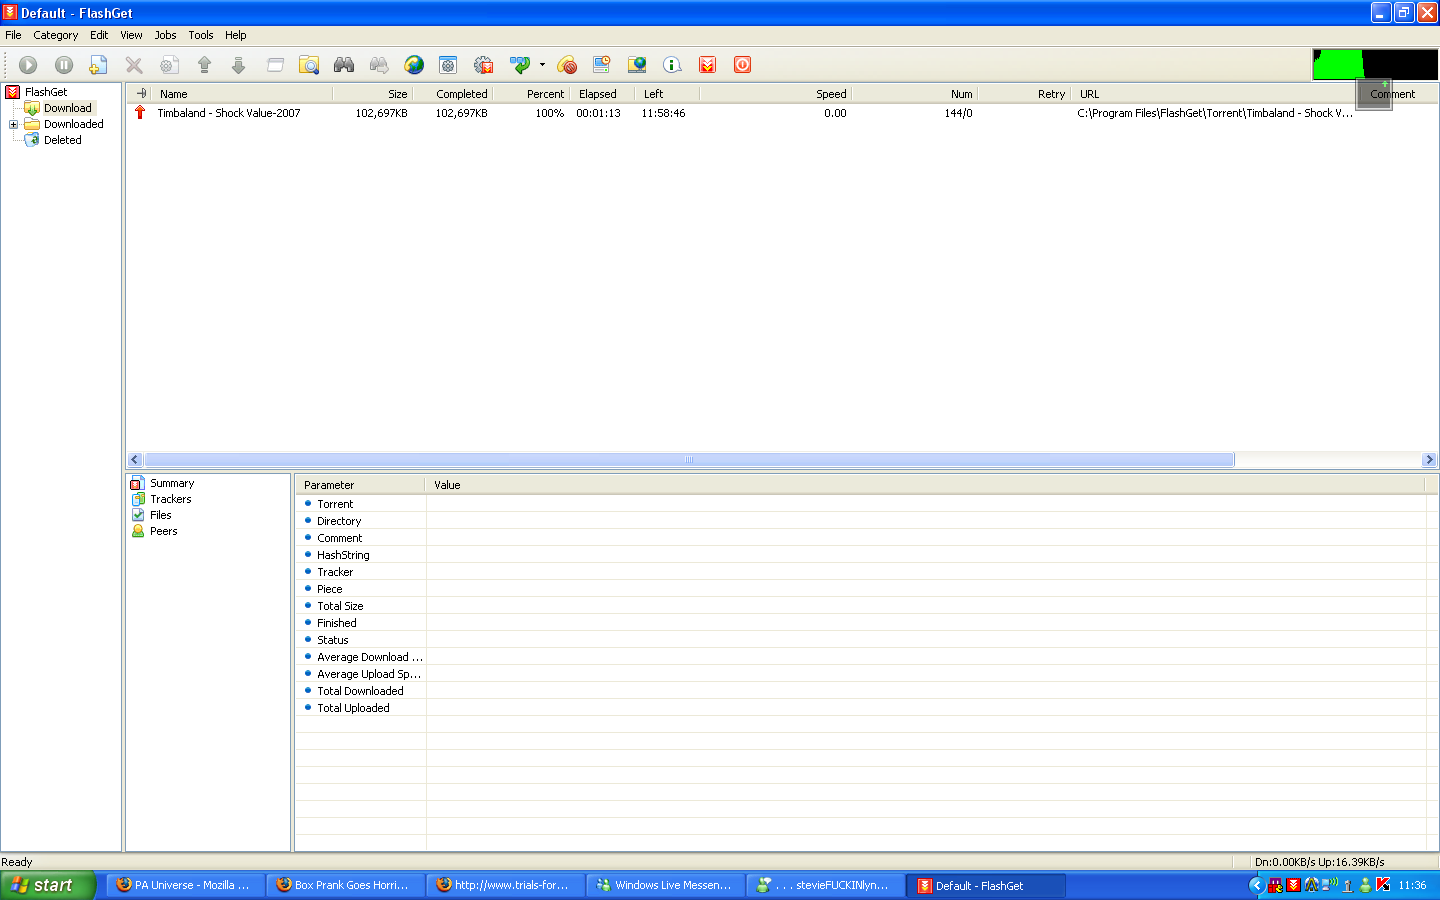Click the green speed graph in toolbar
This screenshot has height=900, width=1440.
pyautogui.click(x=1375, y=64)
